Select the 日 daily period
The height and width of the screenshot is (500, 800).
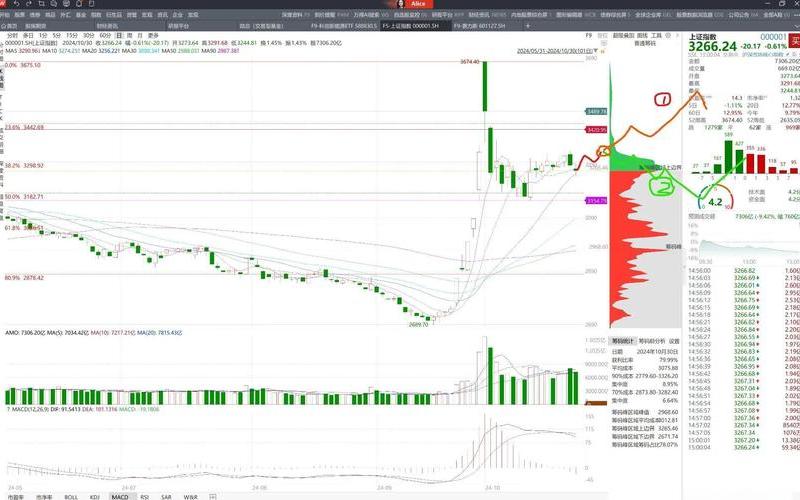(x=119, y=36)
